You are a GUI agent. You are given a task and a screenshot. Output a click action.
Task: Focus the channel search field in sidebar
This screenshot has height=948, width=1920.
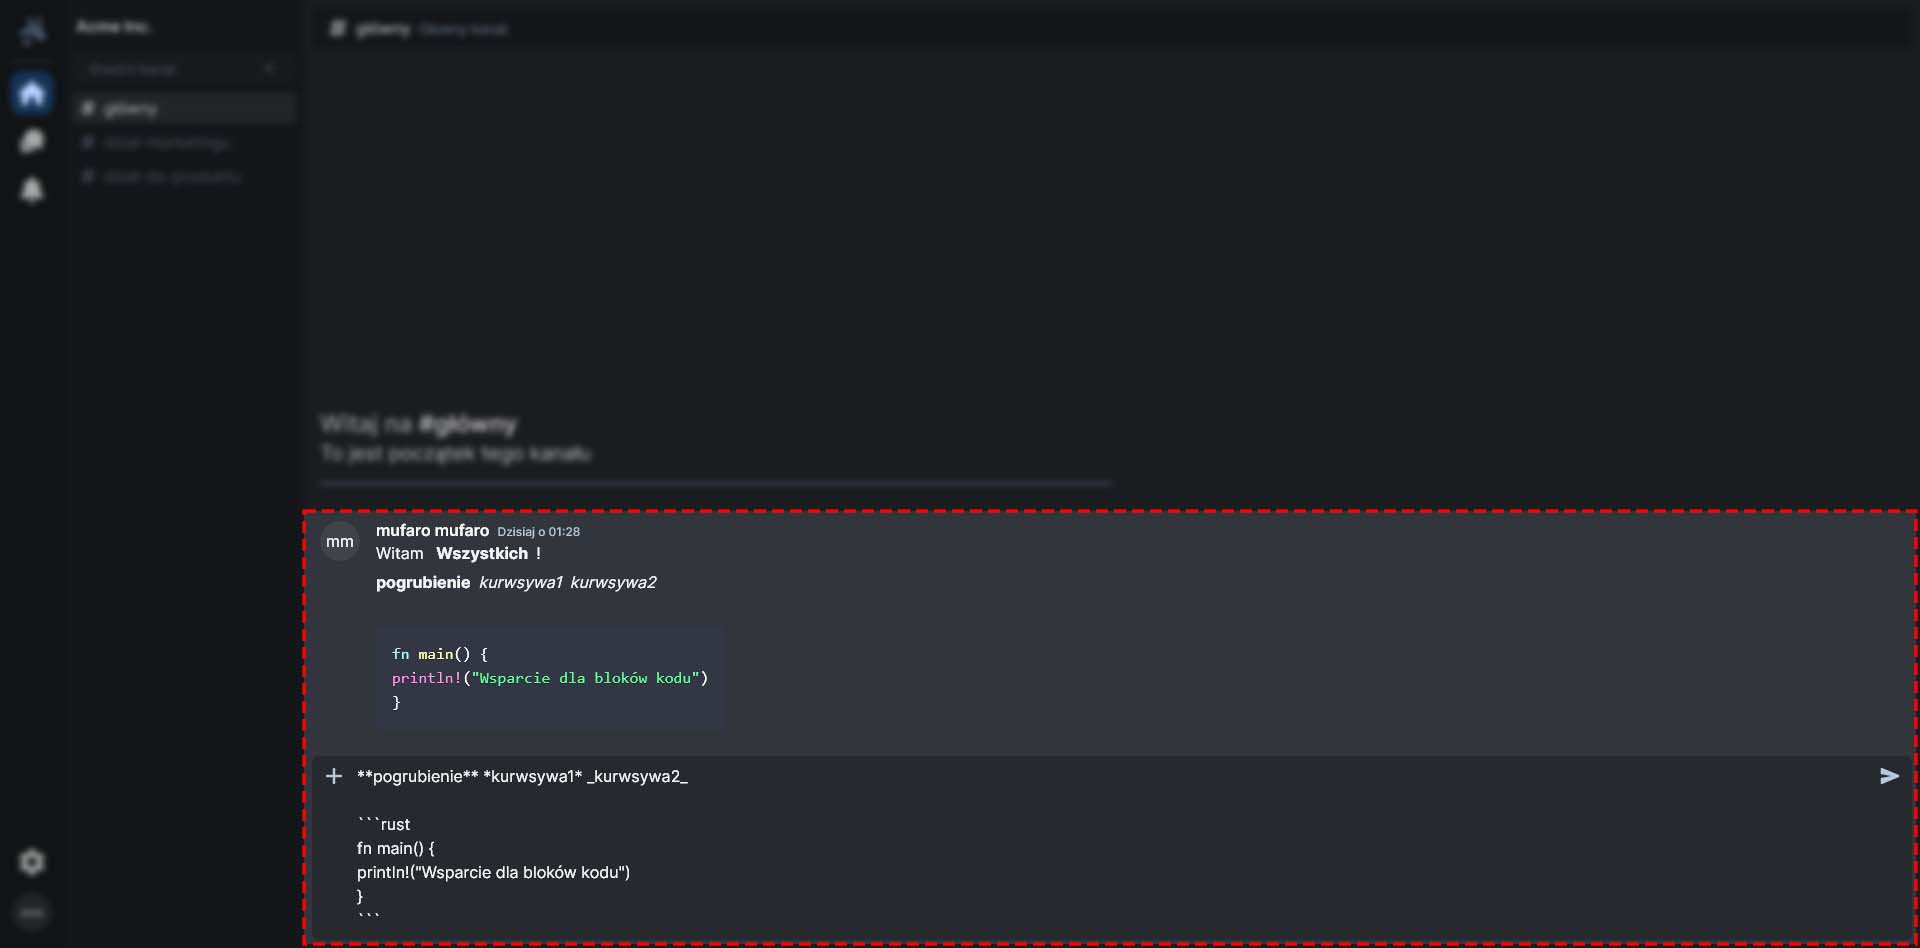click(165, 68)
